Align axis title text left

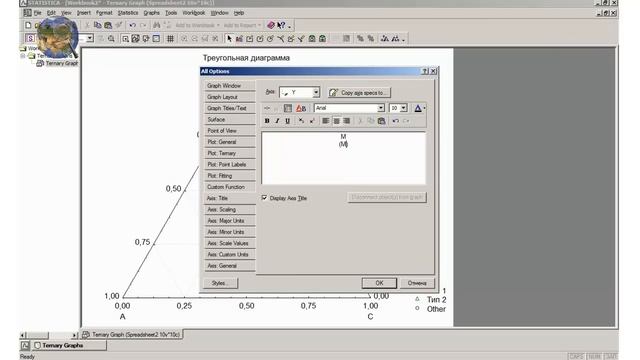coord(326,121)
